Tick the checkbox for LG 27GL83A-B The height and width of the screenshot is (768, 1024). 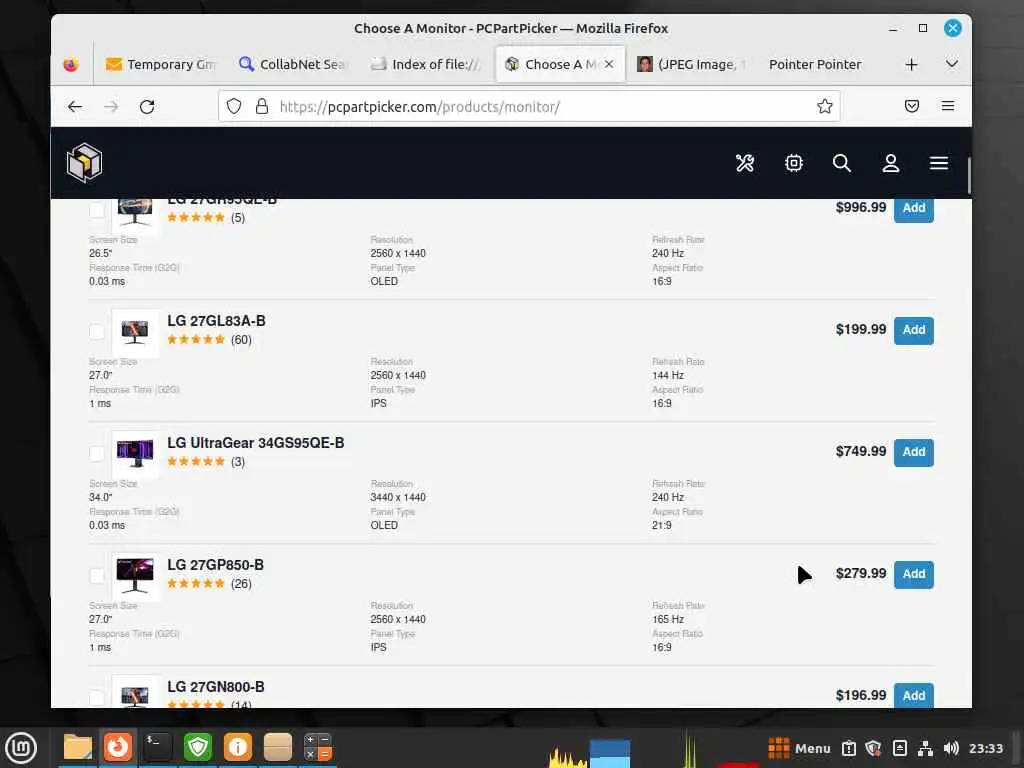click(x=97, y=331)
